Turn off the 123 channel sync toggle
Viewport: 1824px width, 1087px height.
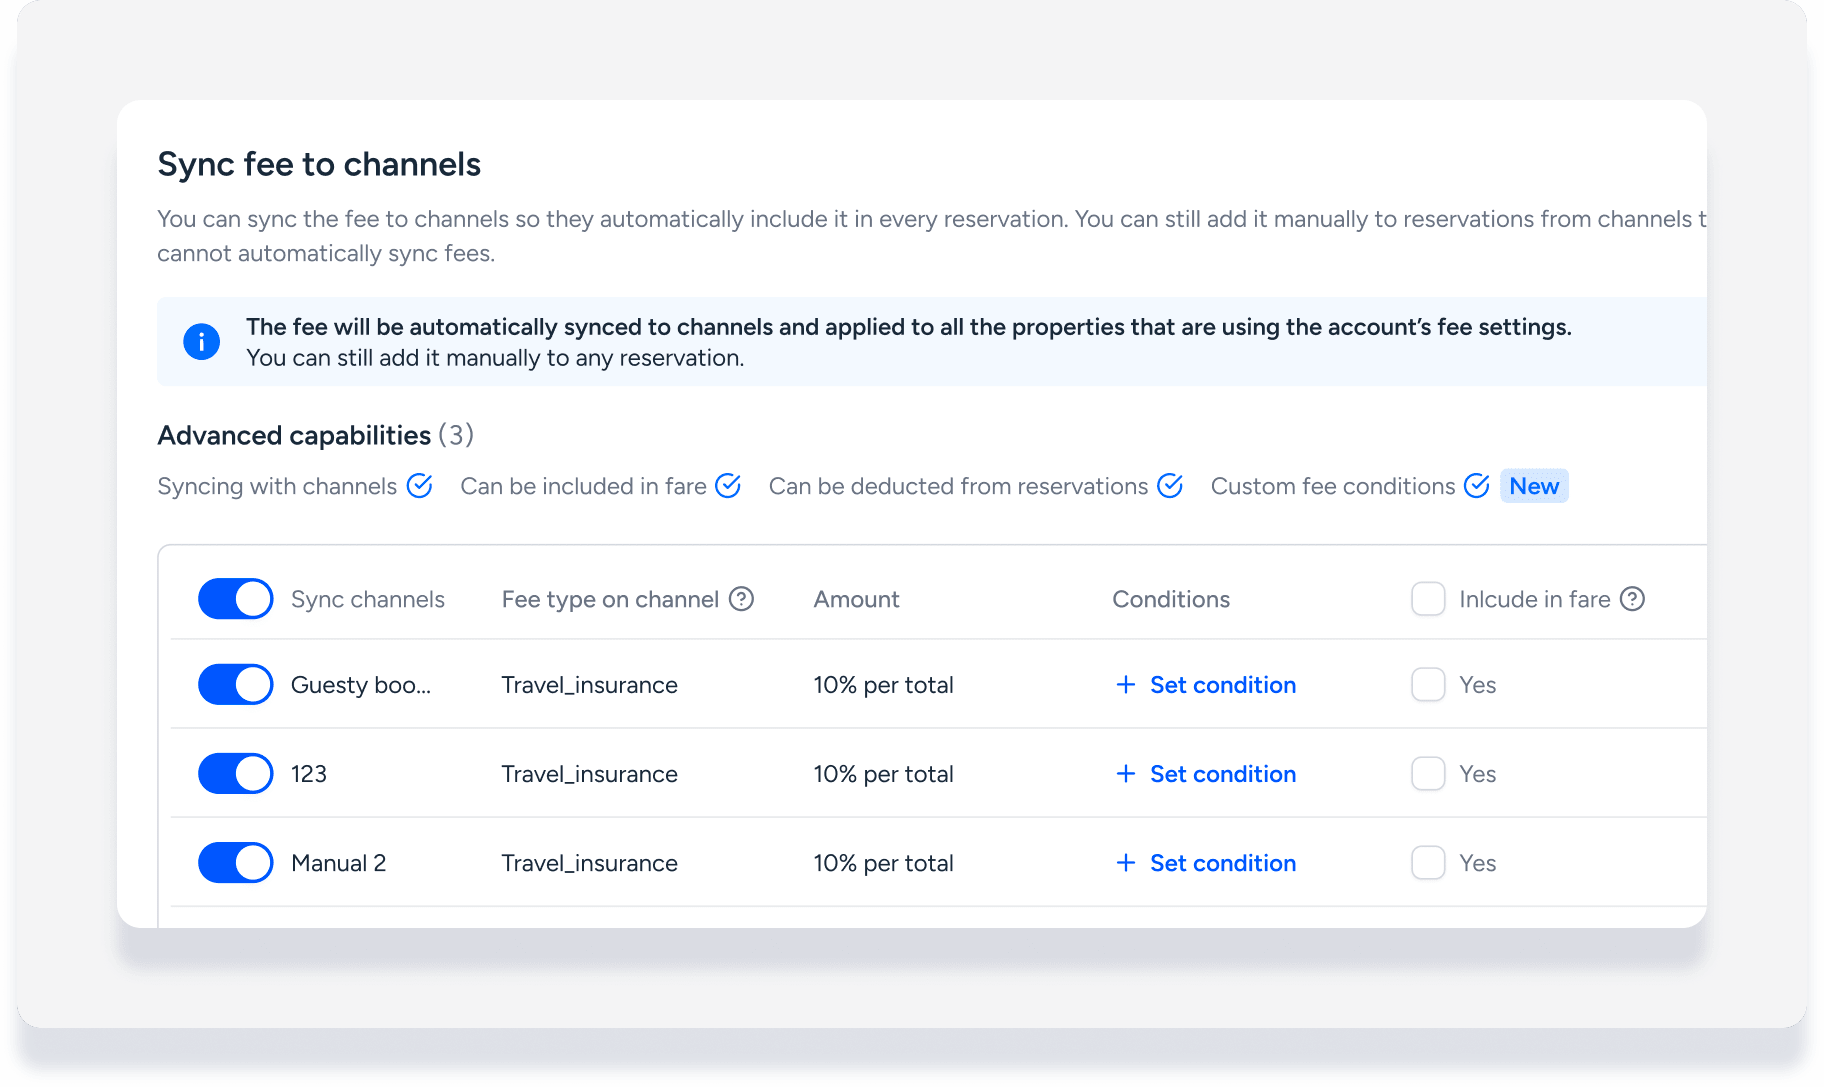click(236, 774)
